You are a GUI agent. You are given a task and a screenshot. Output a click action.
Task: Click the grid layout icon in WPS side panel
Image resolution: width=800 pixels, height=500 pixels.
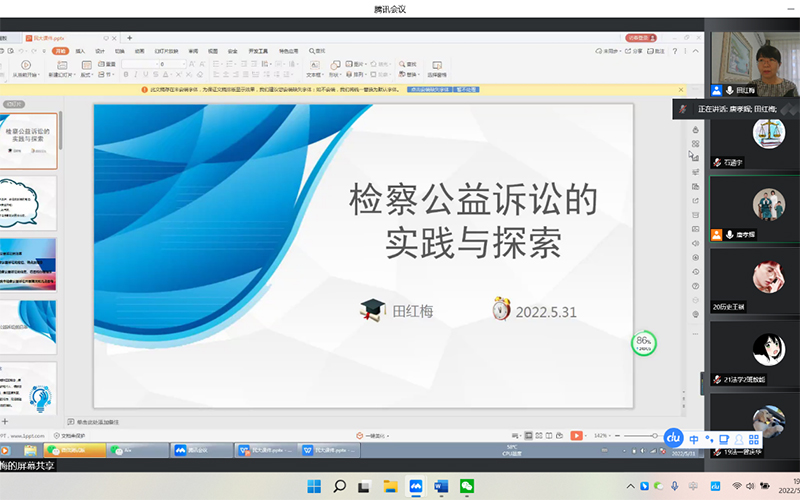pos(695,143)
